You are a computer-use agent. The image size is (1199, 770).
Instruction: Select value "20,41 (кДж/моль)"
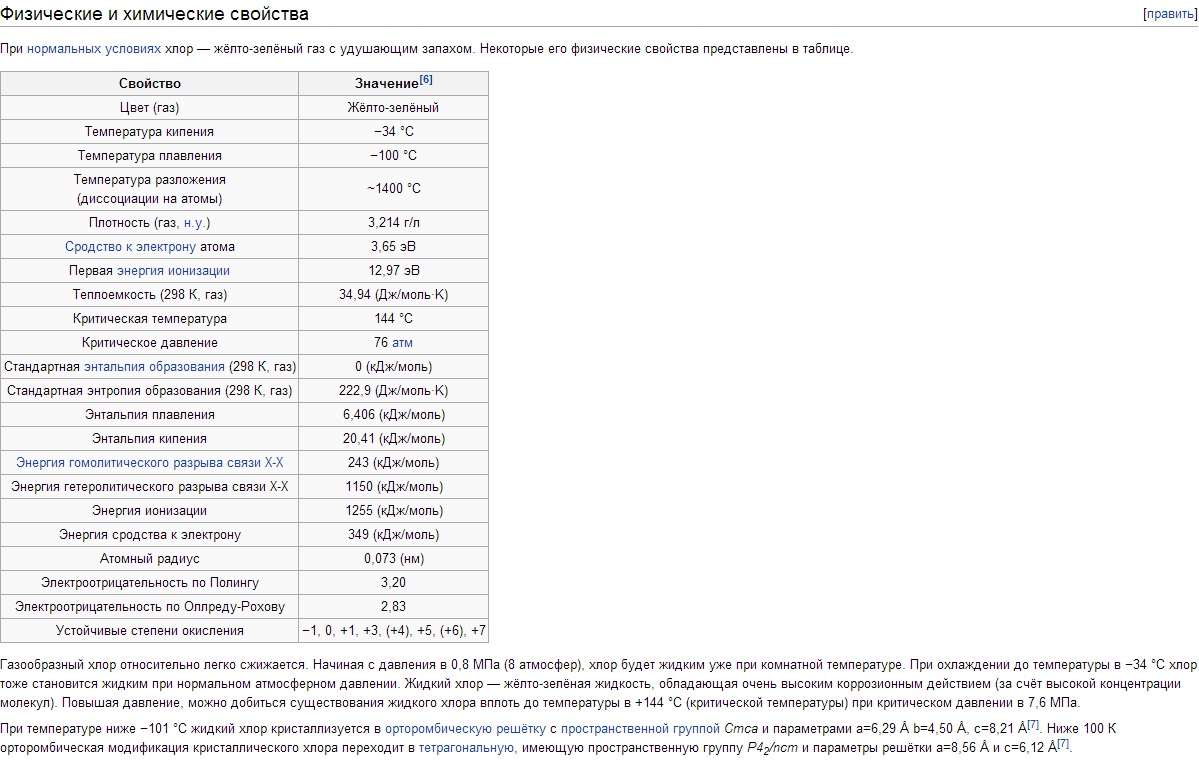pyautogui.click(x=393, y=439)
